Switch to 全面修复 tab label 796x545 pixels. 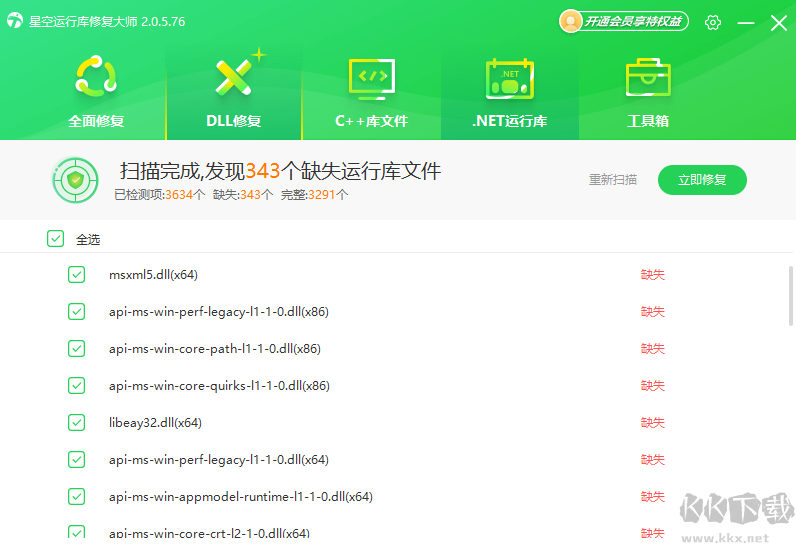[x=96, y=121]
